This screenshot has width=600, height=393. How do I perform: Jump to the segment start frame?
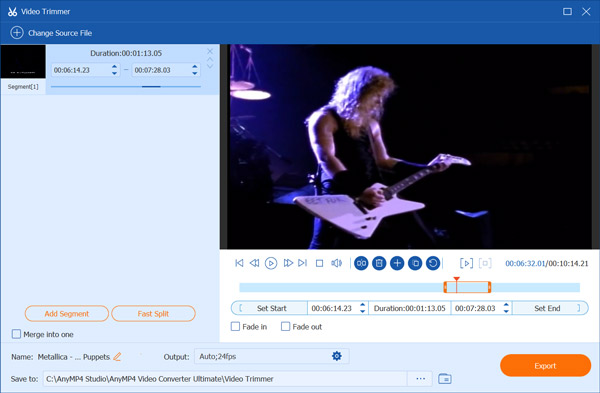click(239, 263)
